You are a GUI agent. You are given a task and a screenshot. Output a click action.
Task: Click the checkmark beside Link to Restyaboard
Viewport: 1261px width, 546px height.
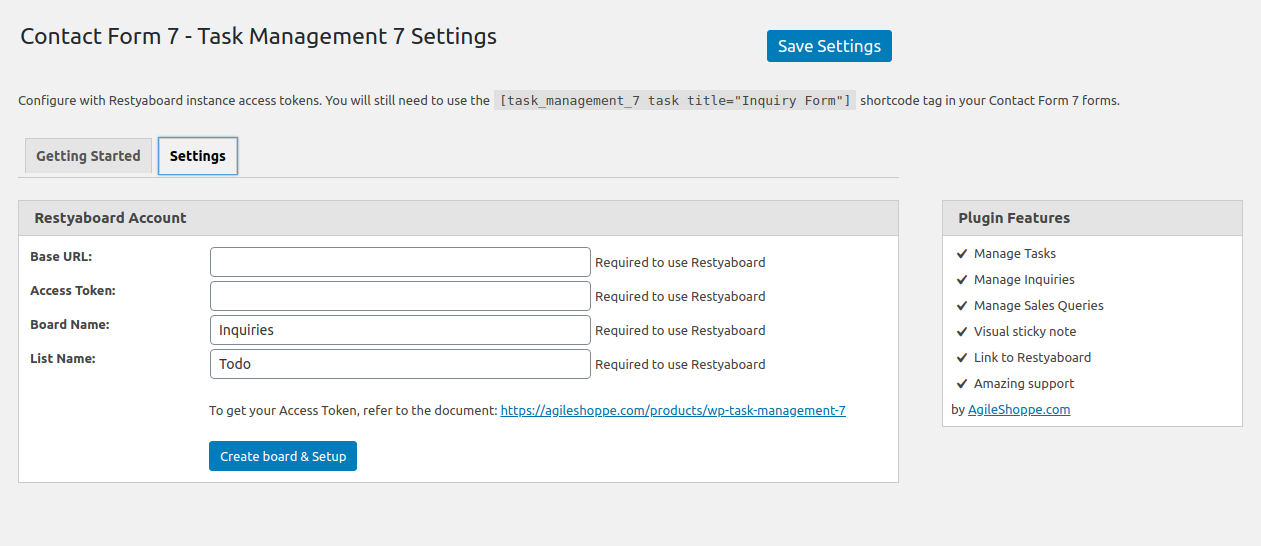click(962, 358)
